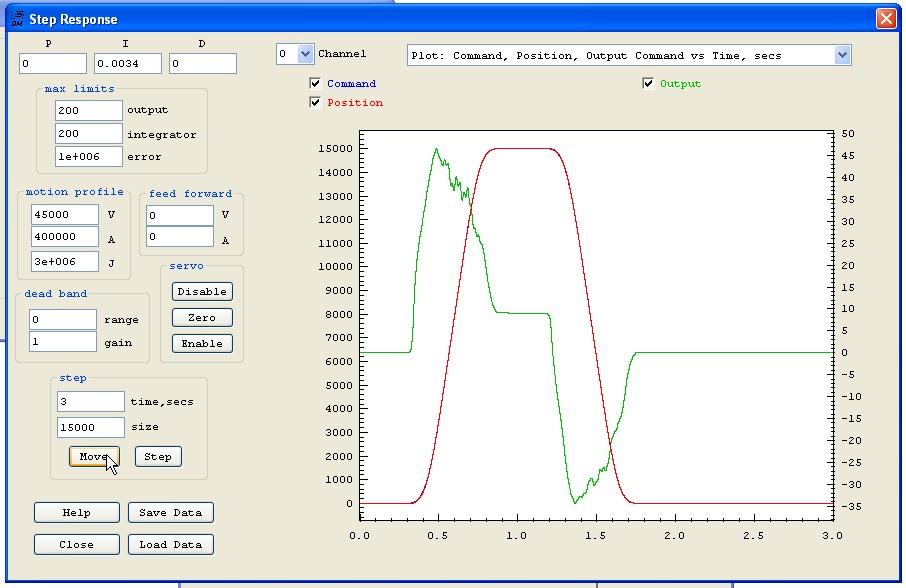Toggle the Position plot checkbox
This screenshot has width=906, height=588.
(316, 103)
